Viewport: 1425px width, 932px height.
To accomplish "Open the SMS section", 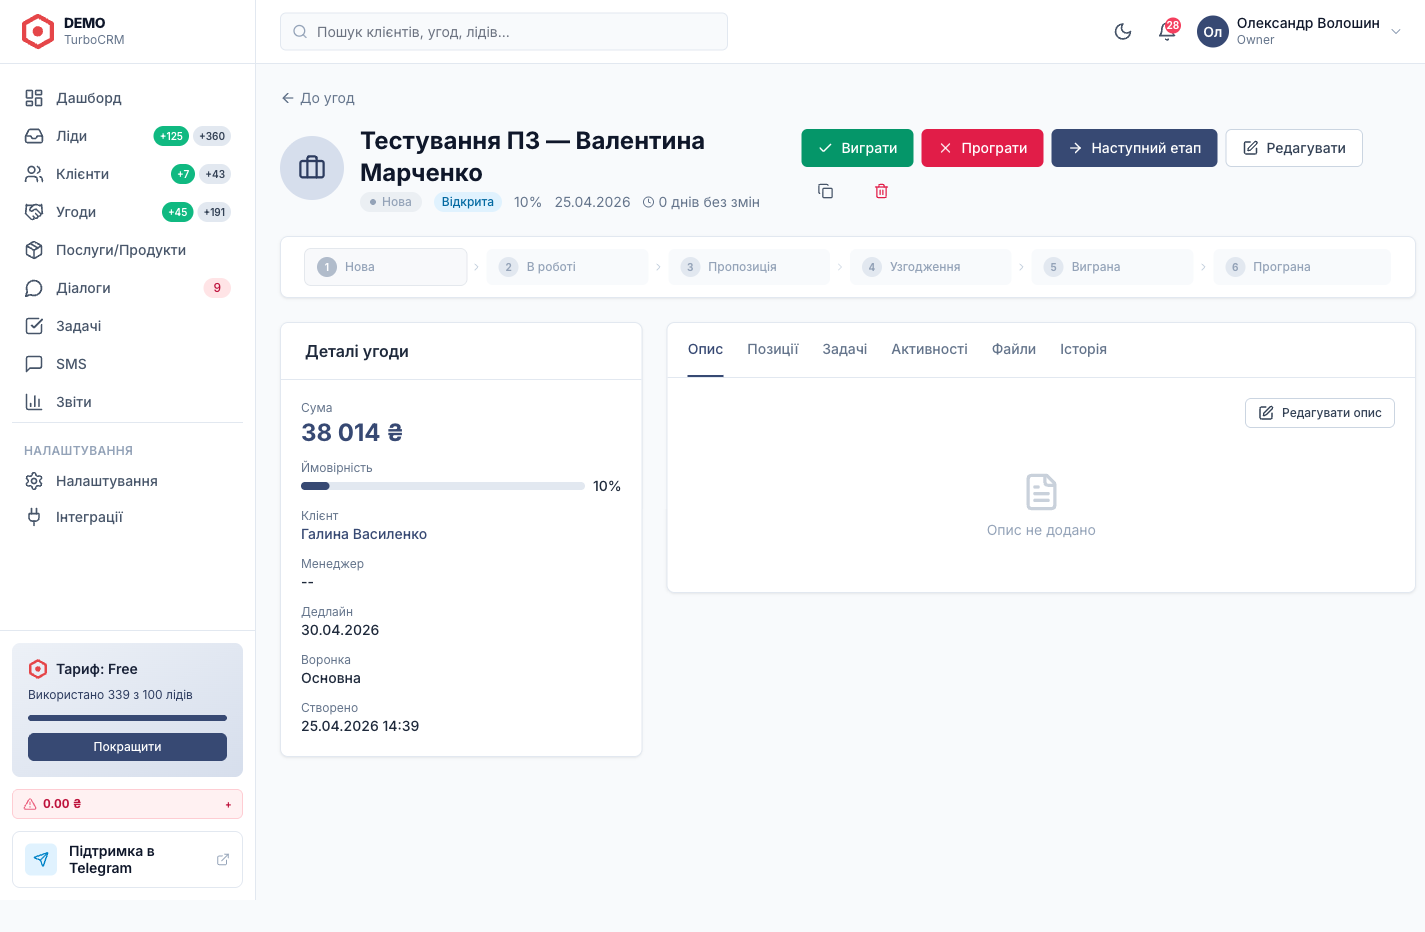I will click(x=127, y=364).
